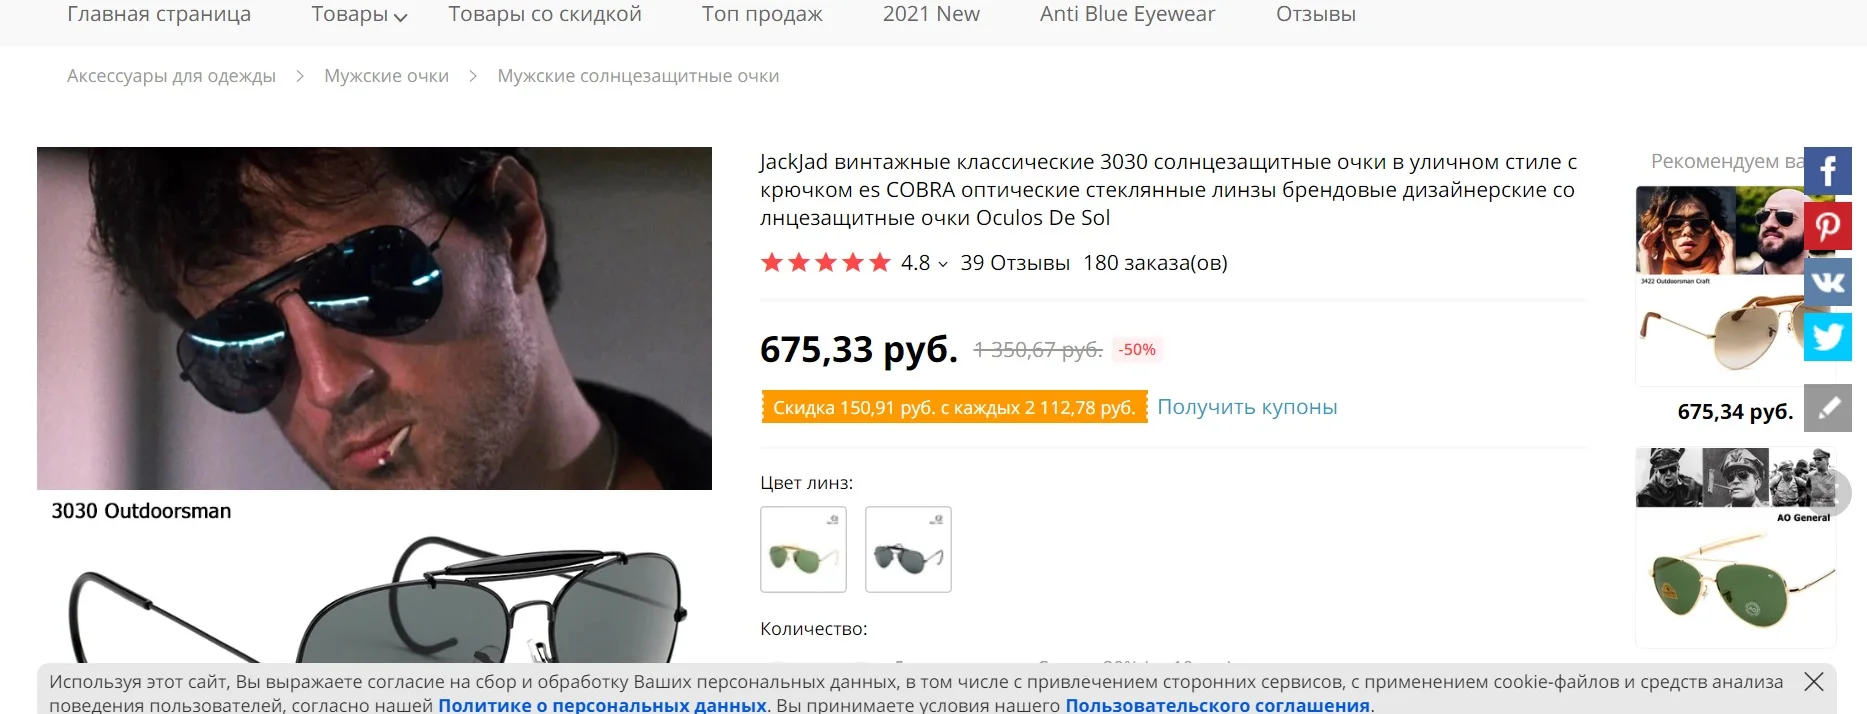This screenshot has height=714, width=1867.
Task: Go to Топ продаж tab
Action: (x=762, y=14)
